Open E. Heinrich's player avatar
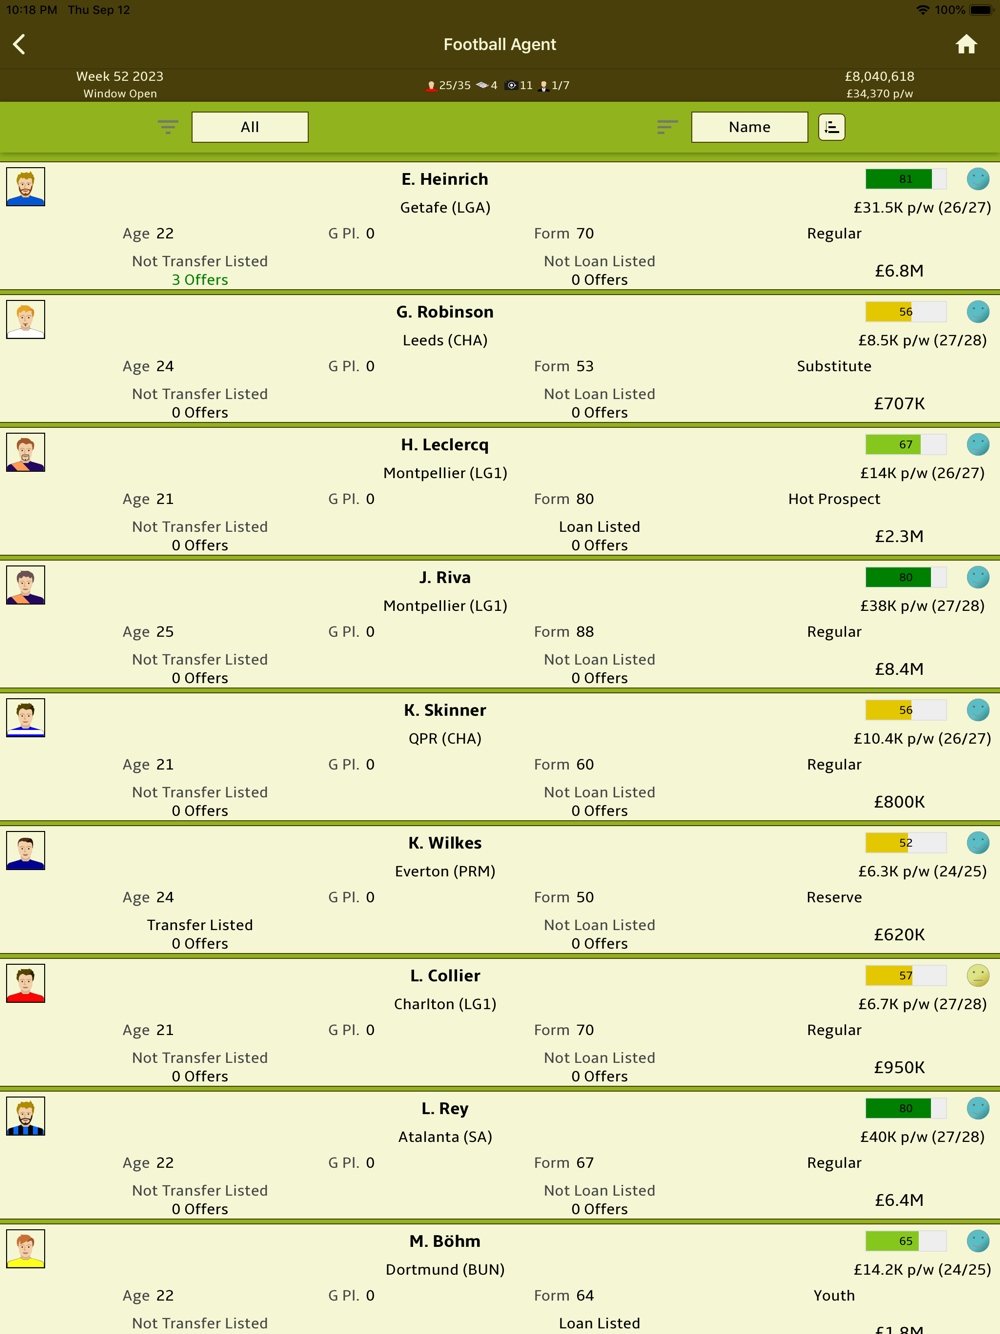The image size is (1000, 1334). pyautogui.click(x=26, y=187)
